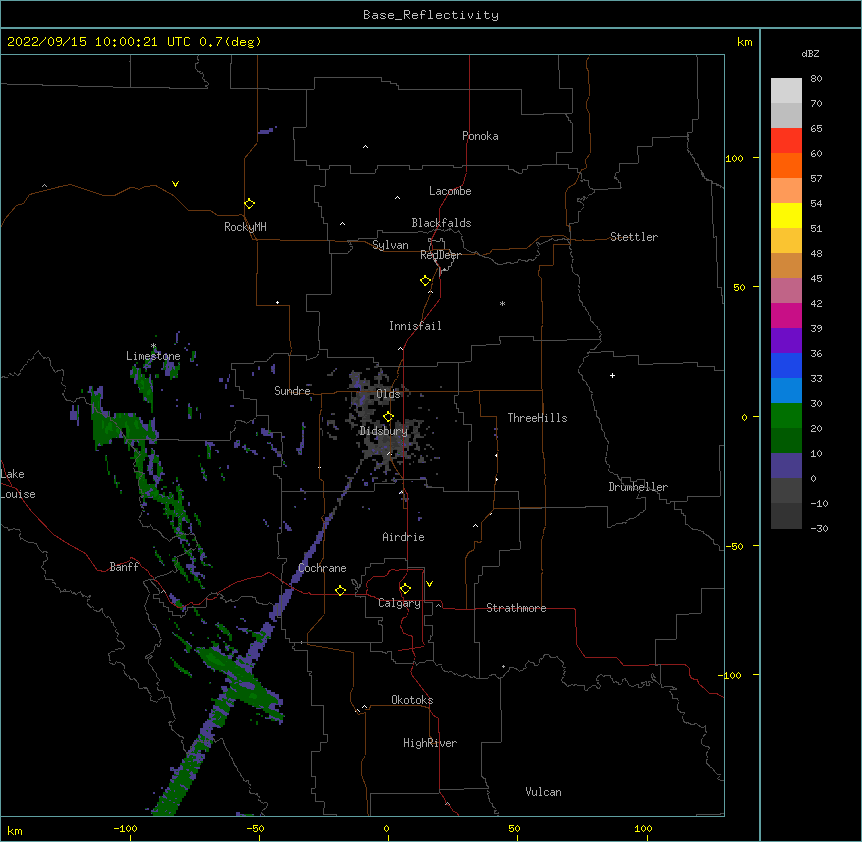Click the yellow diamond marker east of Cochrane
862x842 pixels.
[340, 590]
